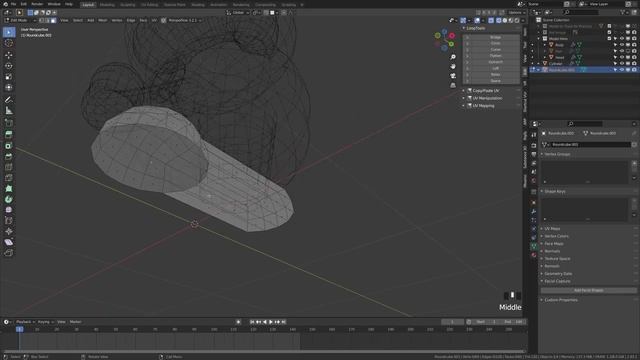Hide Roundcube.001 in viewport via eye icon
The image size is (640, 360).
point(622,70)
